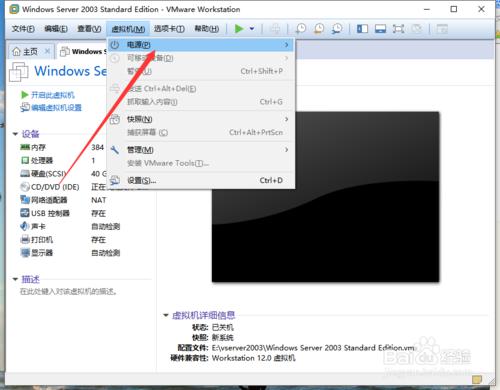Click the message icon in status bar corner
500x390 pixels.
(x=477, y=379)
